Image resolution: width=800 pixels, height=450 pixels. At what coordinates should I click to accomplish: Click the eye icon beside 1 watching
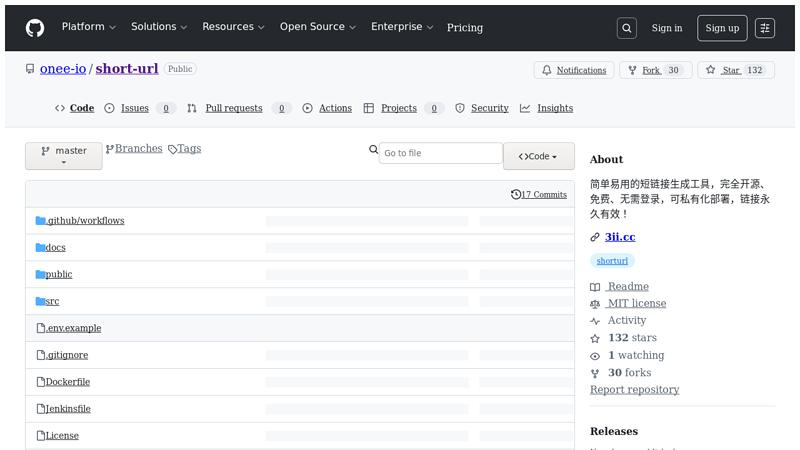click(x=595, y=356)
